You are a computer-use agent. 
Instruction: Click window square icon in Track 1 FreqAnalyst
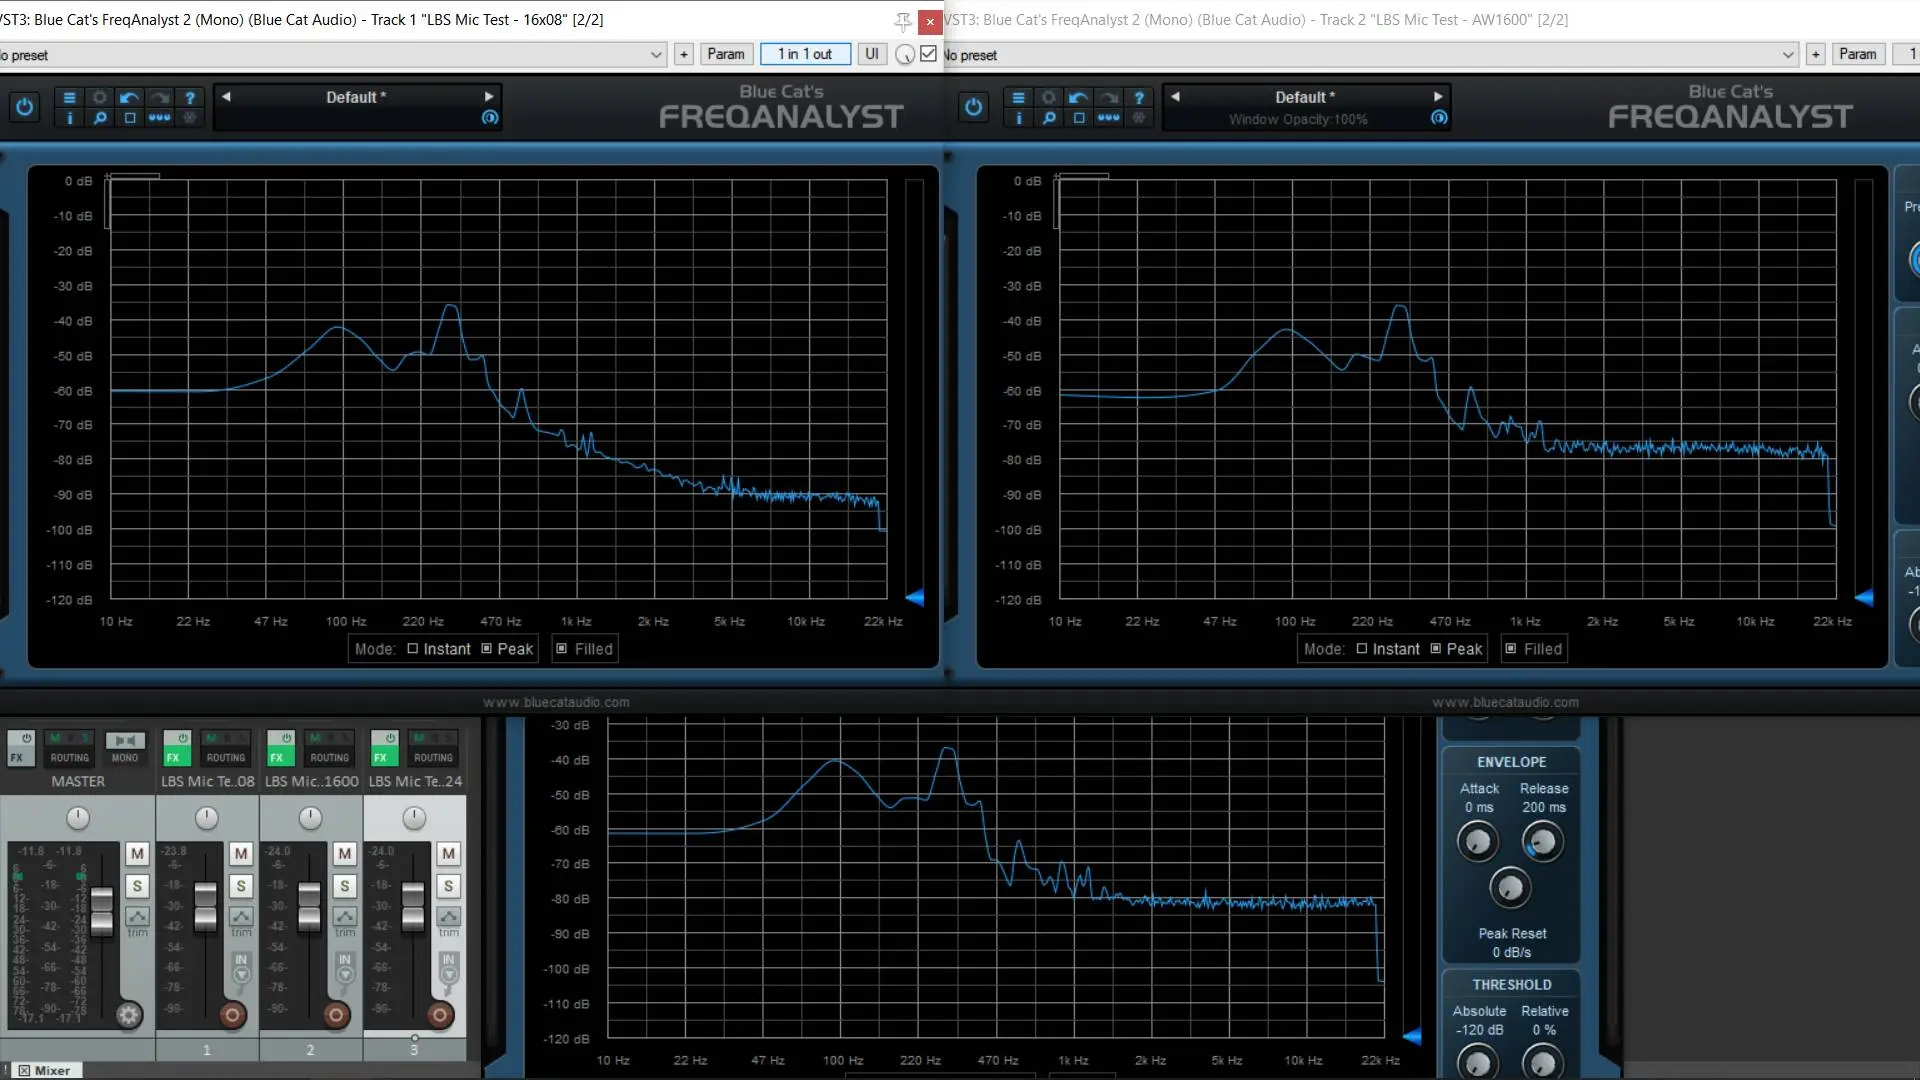(129, 118)
